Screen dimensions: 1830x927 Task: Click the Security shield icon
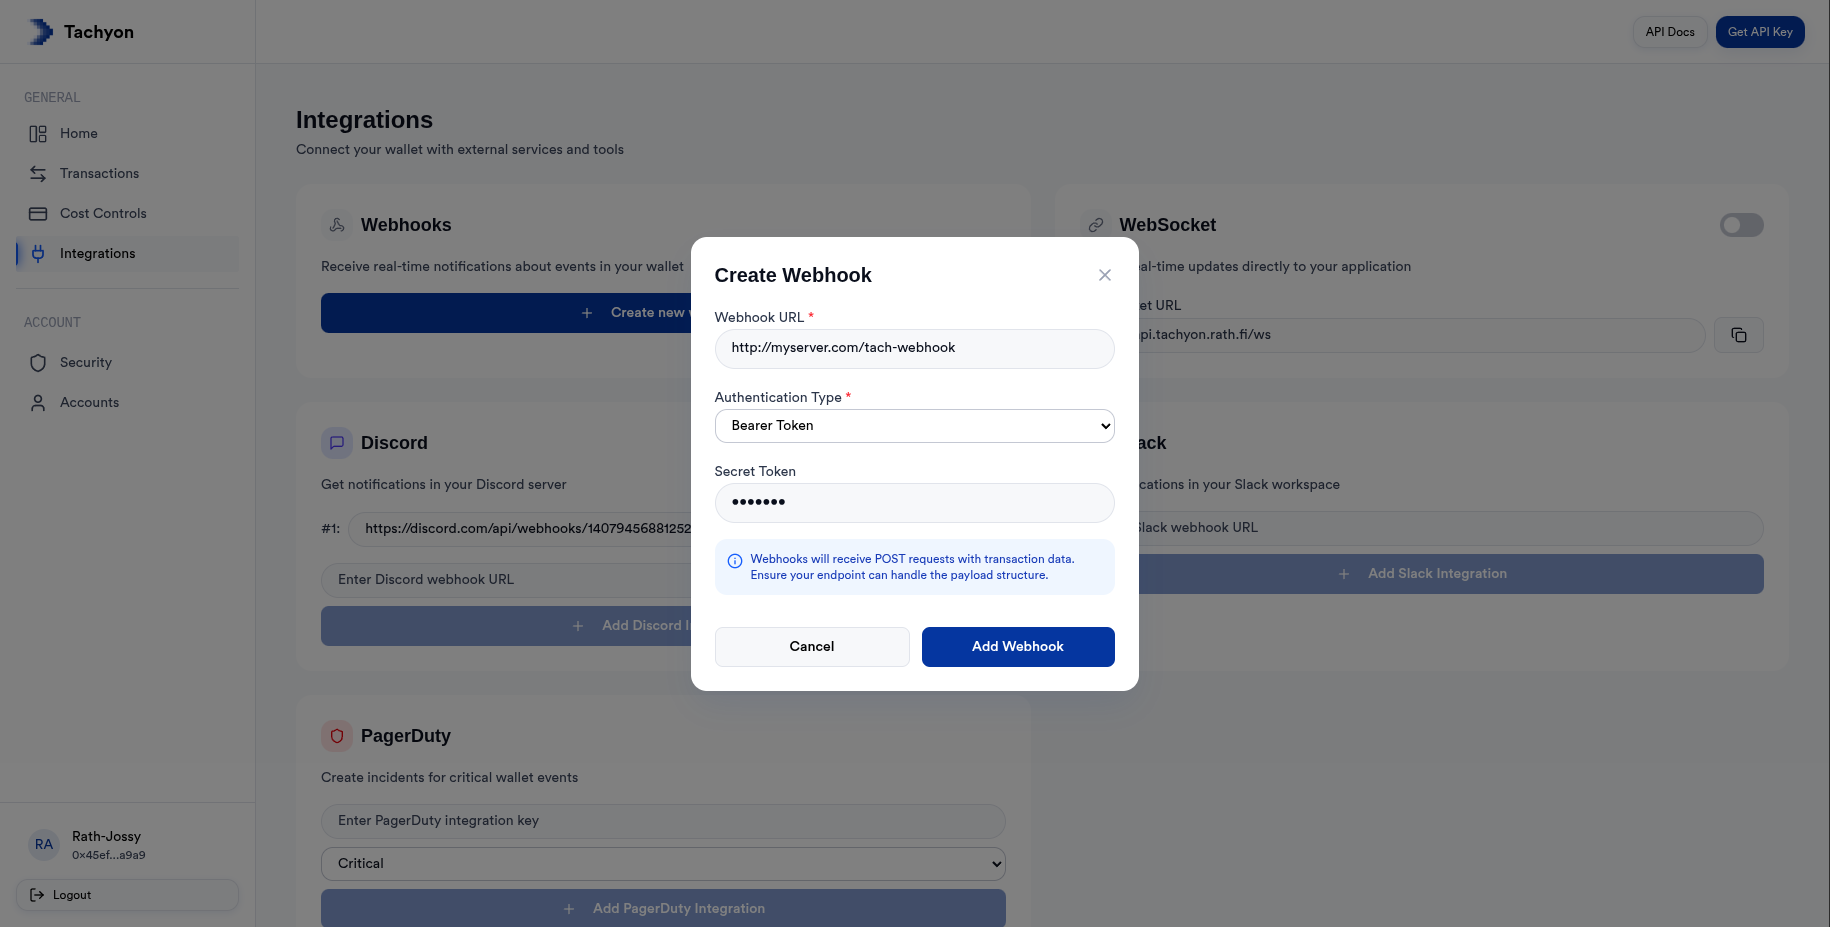(x=38, y=362)
